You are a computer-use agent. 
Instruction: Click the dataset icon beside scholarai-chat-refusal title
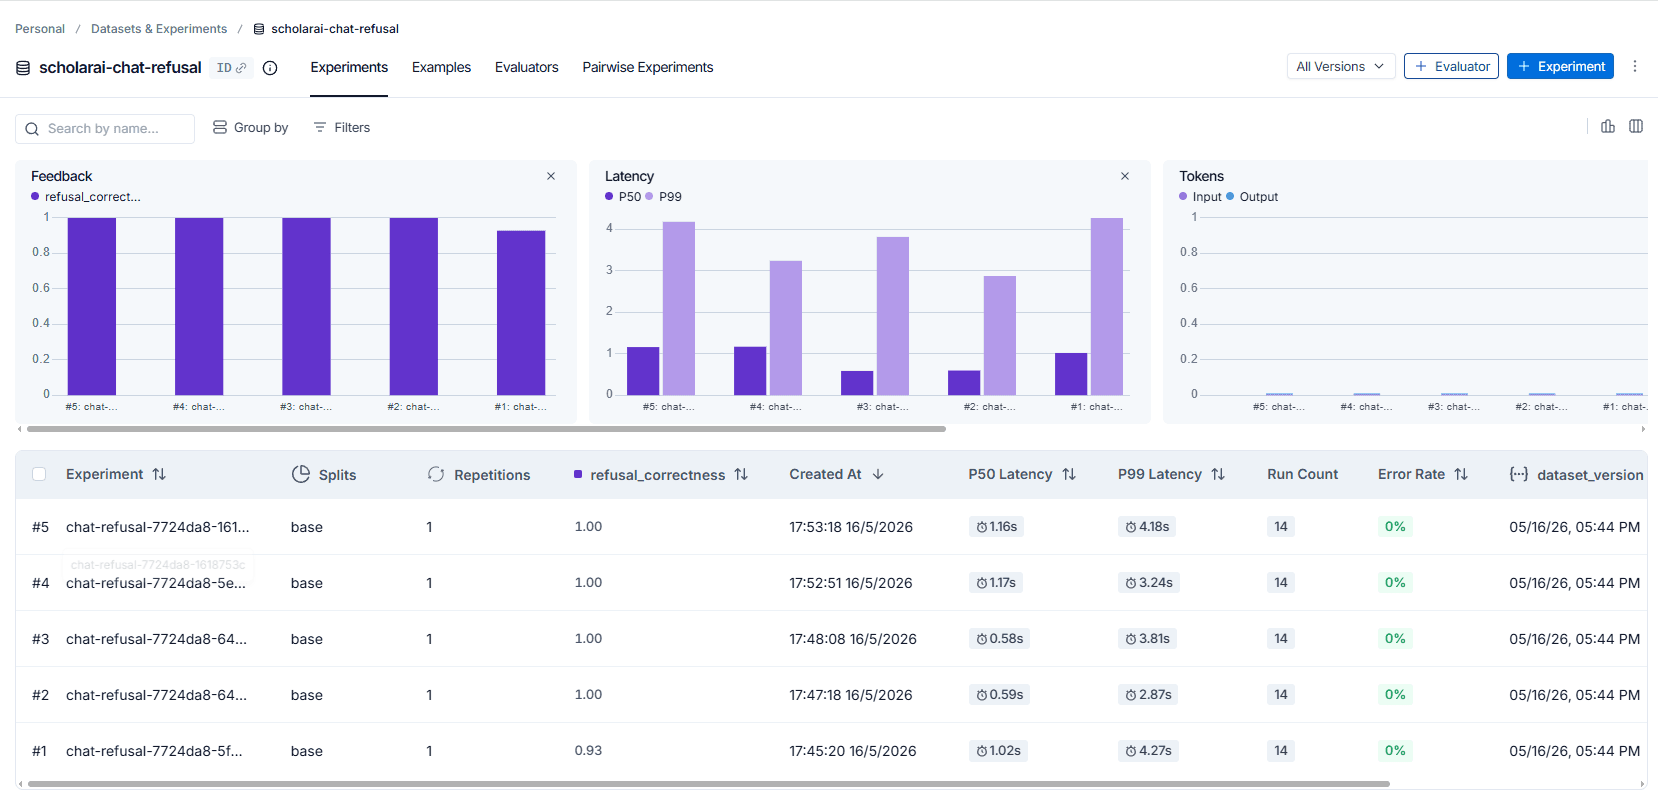[x=23, y=68]
